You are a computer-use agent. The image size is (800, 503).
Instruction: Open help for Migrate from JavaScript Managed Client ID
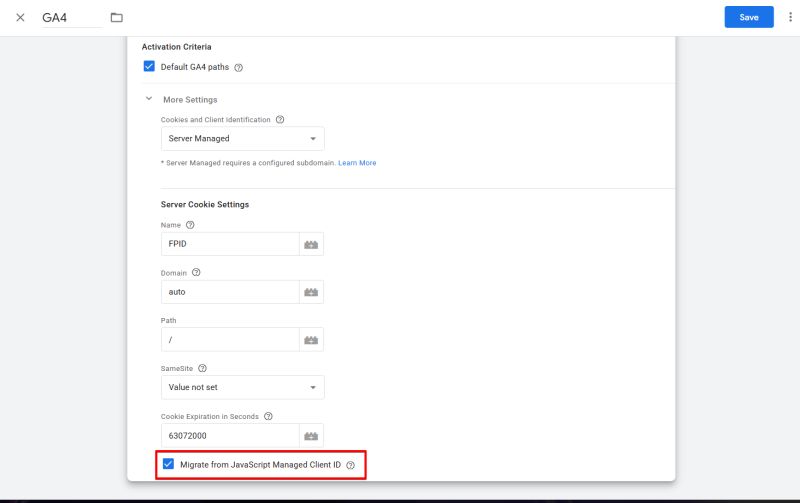tap(350, 465)
